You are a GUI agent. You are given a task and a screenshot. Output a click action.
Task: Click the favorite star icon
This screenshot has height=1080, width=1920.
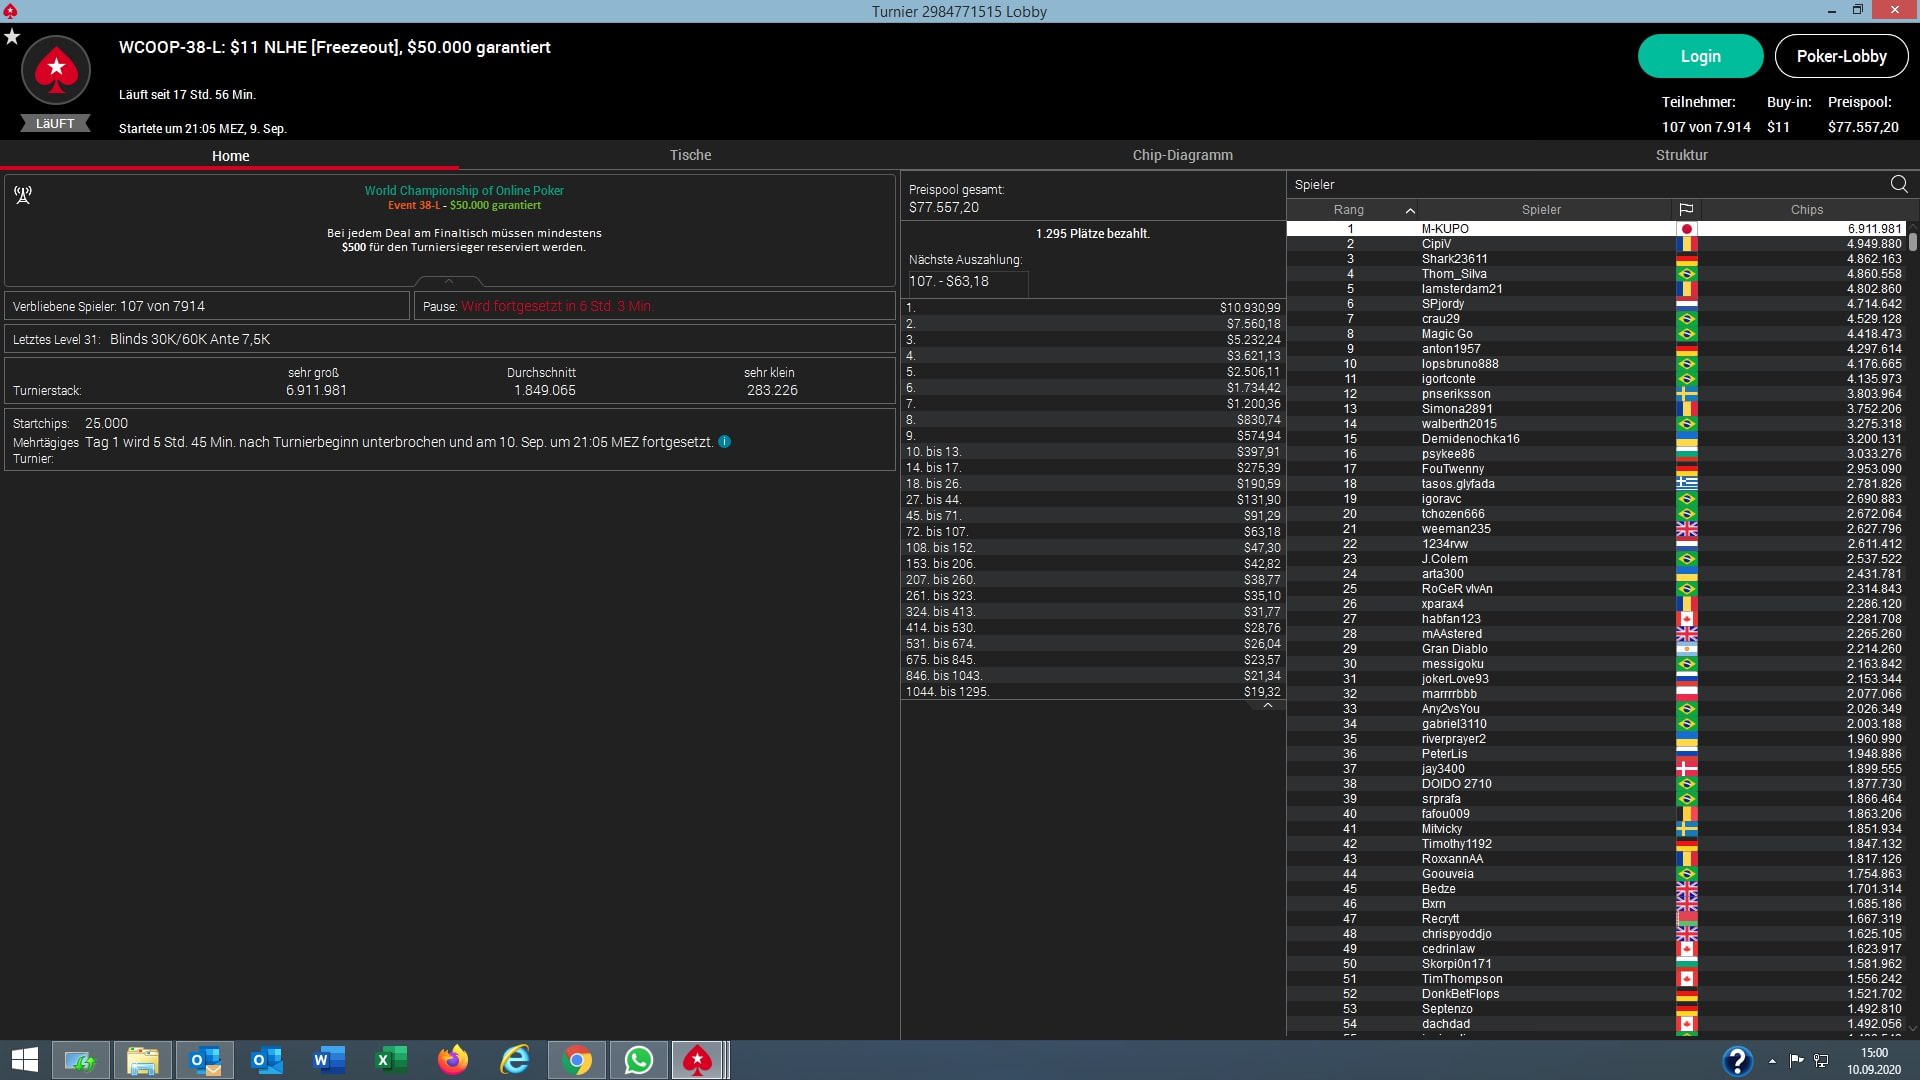tap(12, 37)
